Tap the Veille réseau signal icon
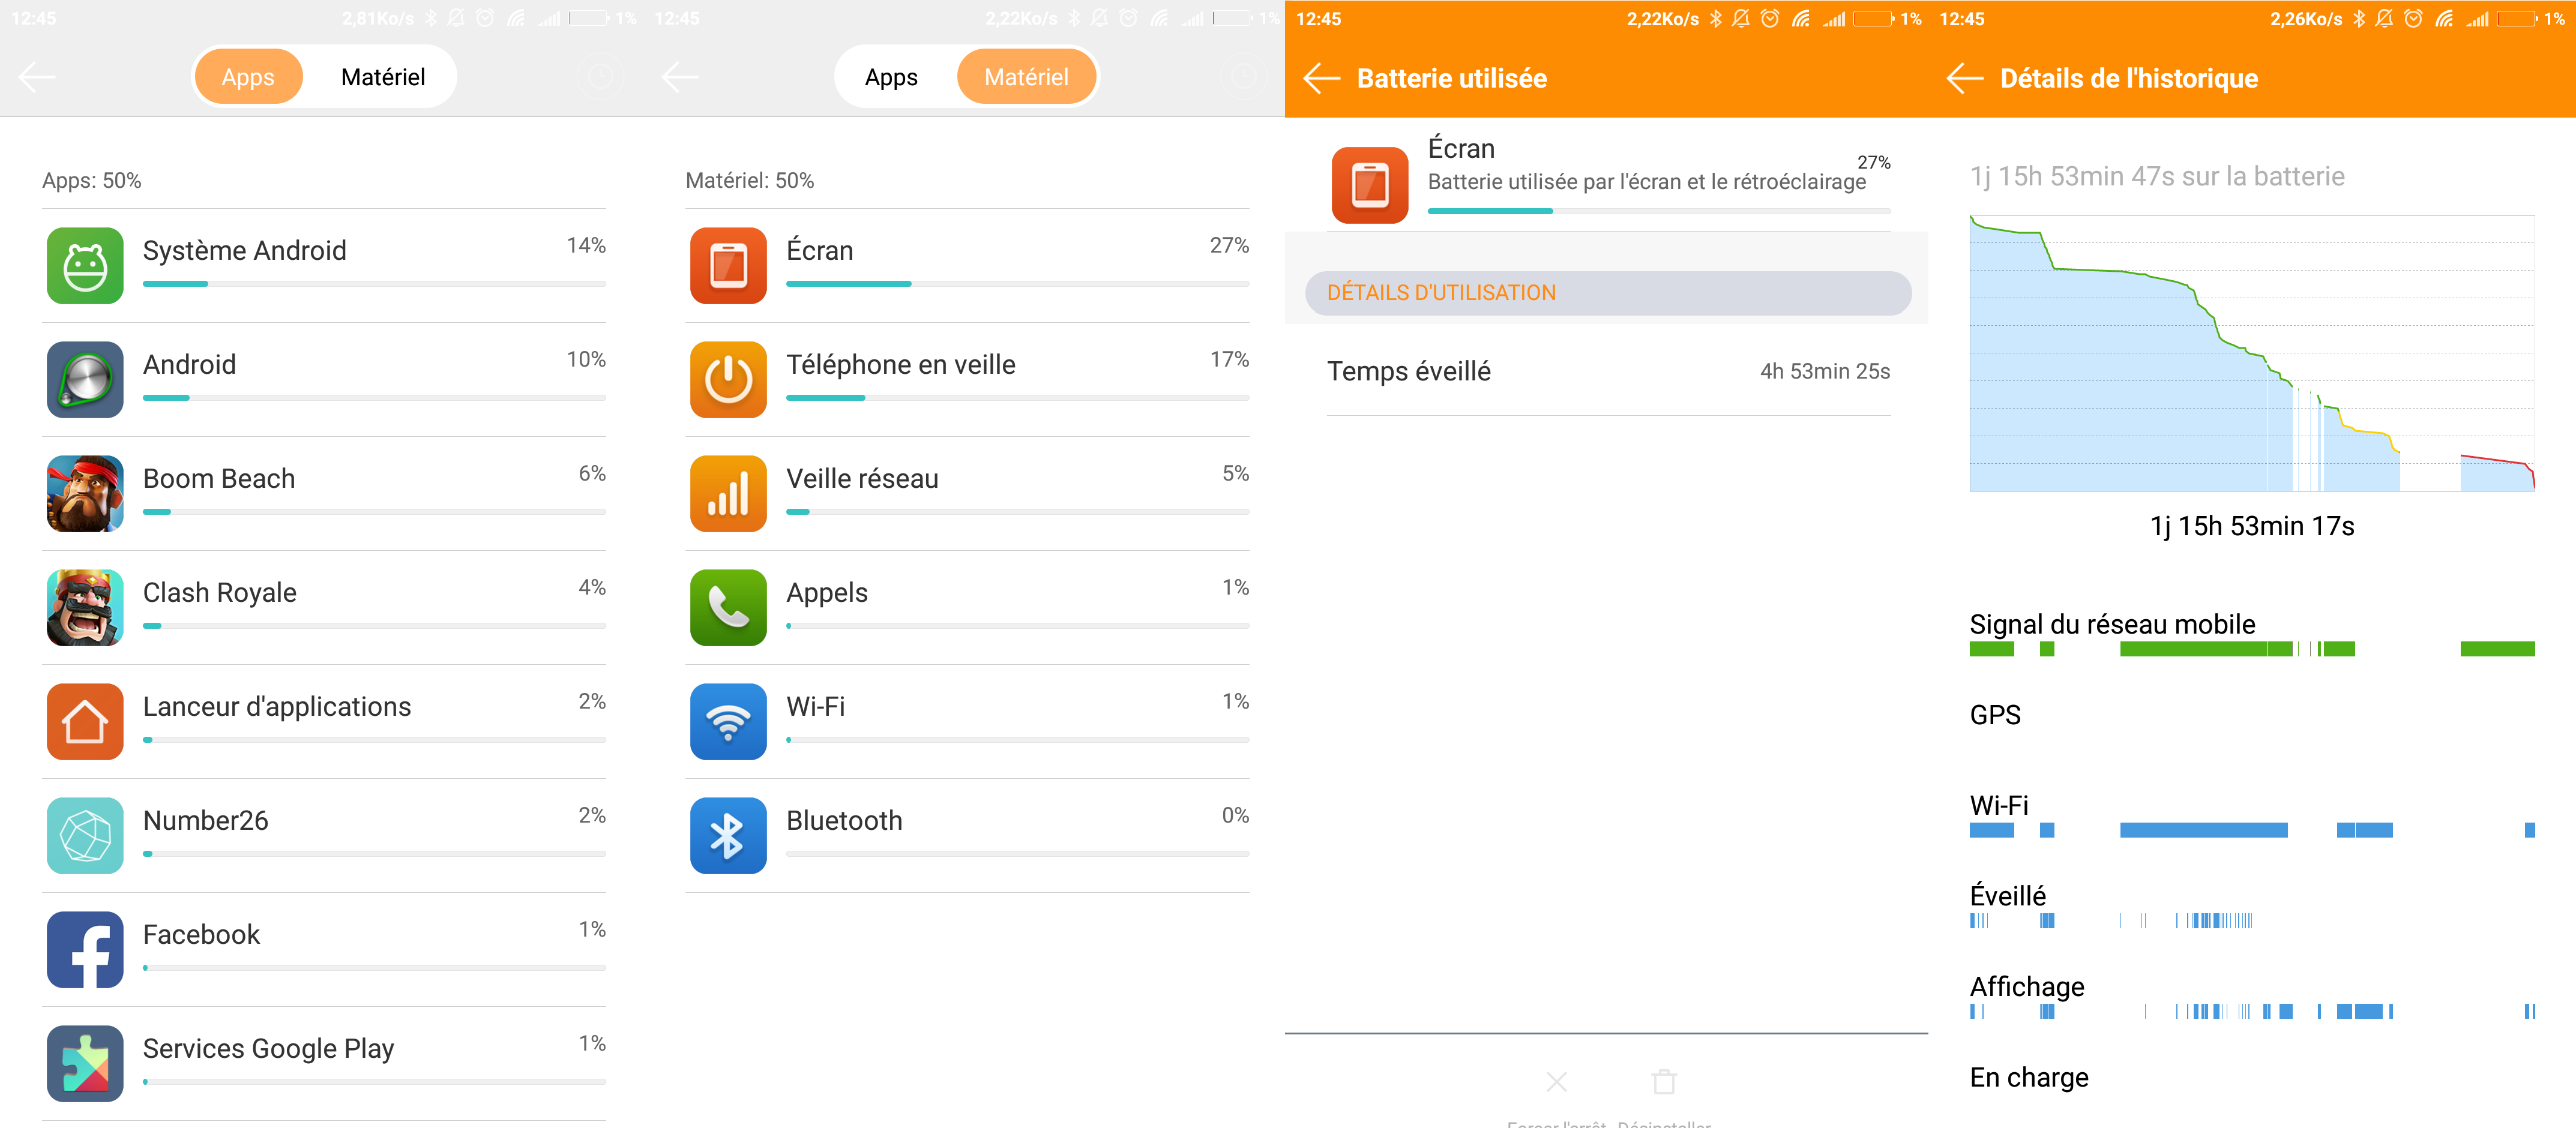 click(x=728, y=494)
